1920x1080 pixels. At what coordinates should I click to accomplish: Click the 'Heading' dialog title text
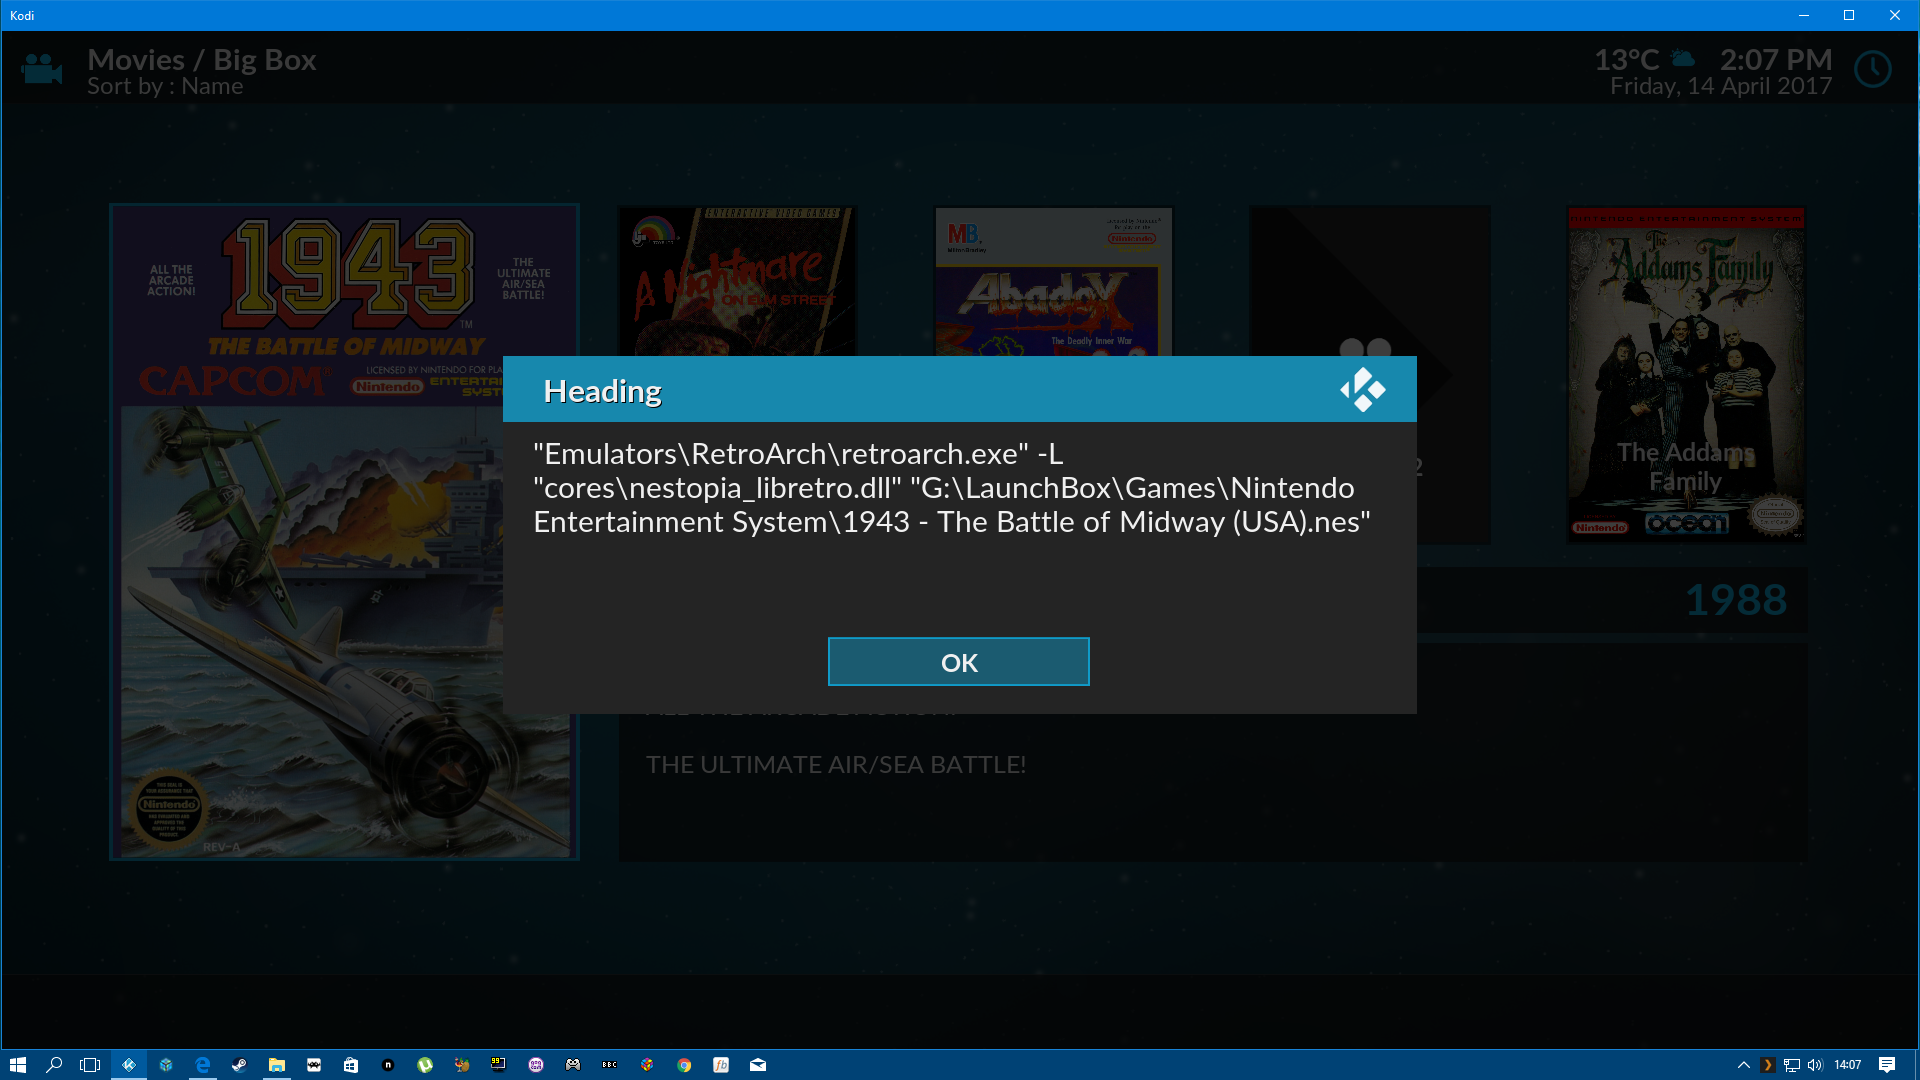pos(602,391)
